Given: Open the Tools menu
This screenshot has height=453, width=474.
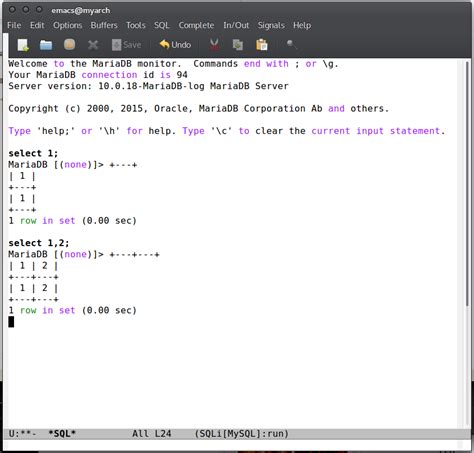Looking at the screenshot, I should tap(136, 25).
